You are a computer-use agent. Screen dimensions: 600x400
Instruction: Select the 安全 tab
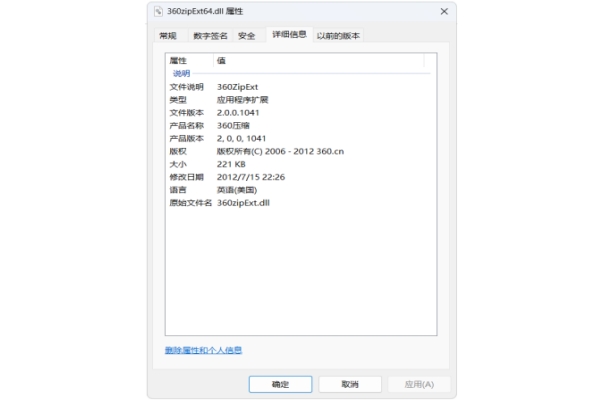246,36
